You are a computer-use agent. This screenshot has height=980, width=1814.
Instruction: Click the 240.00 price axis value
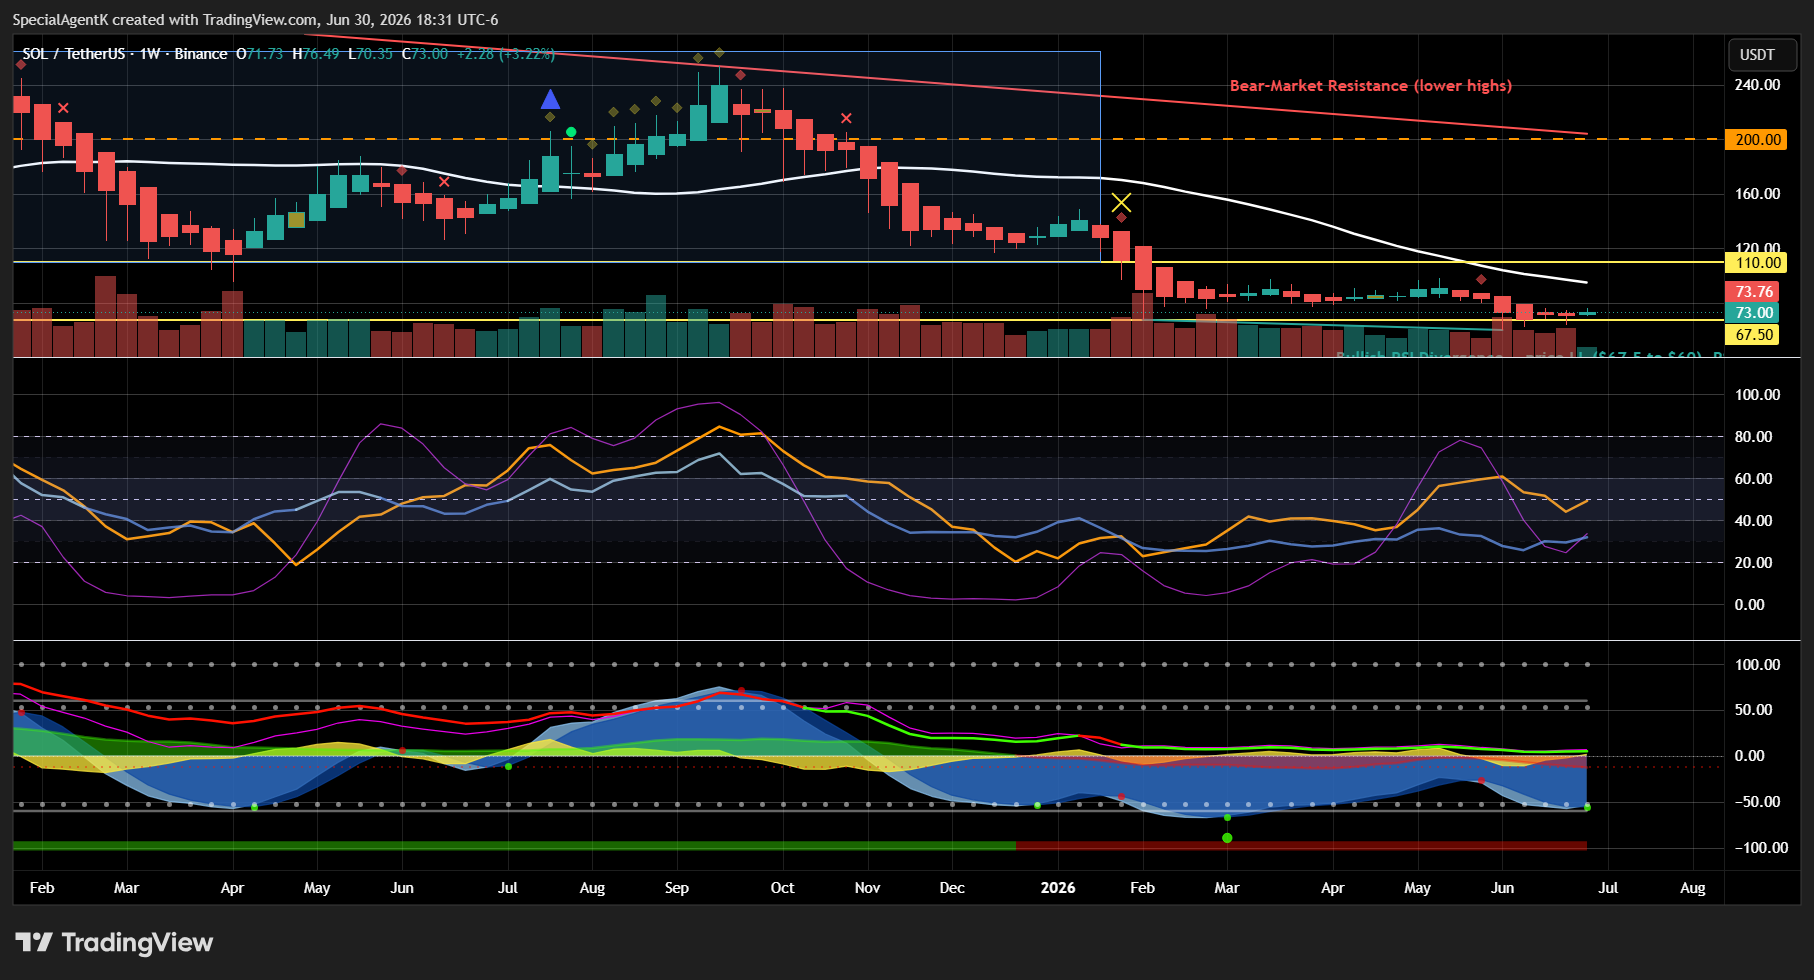pos(1757,85)
